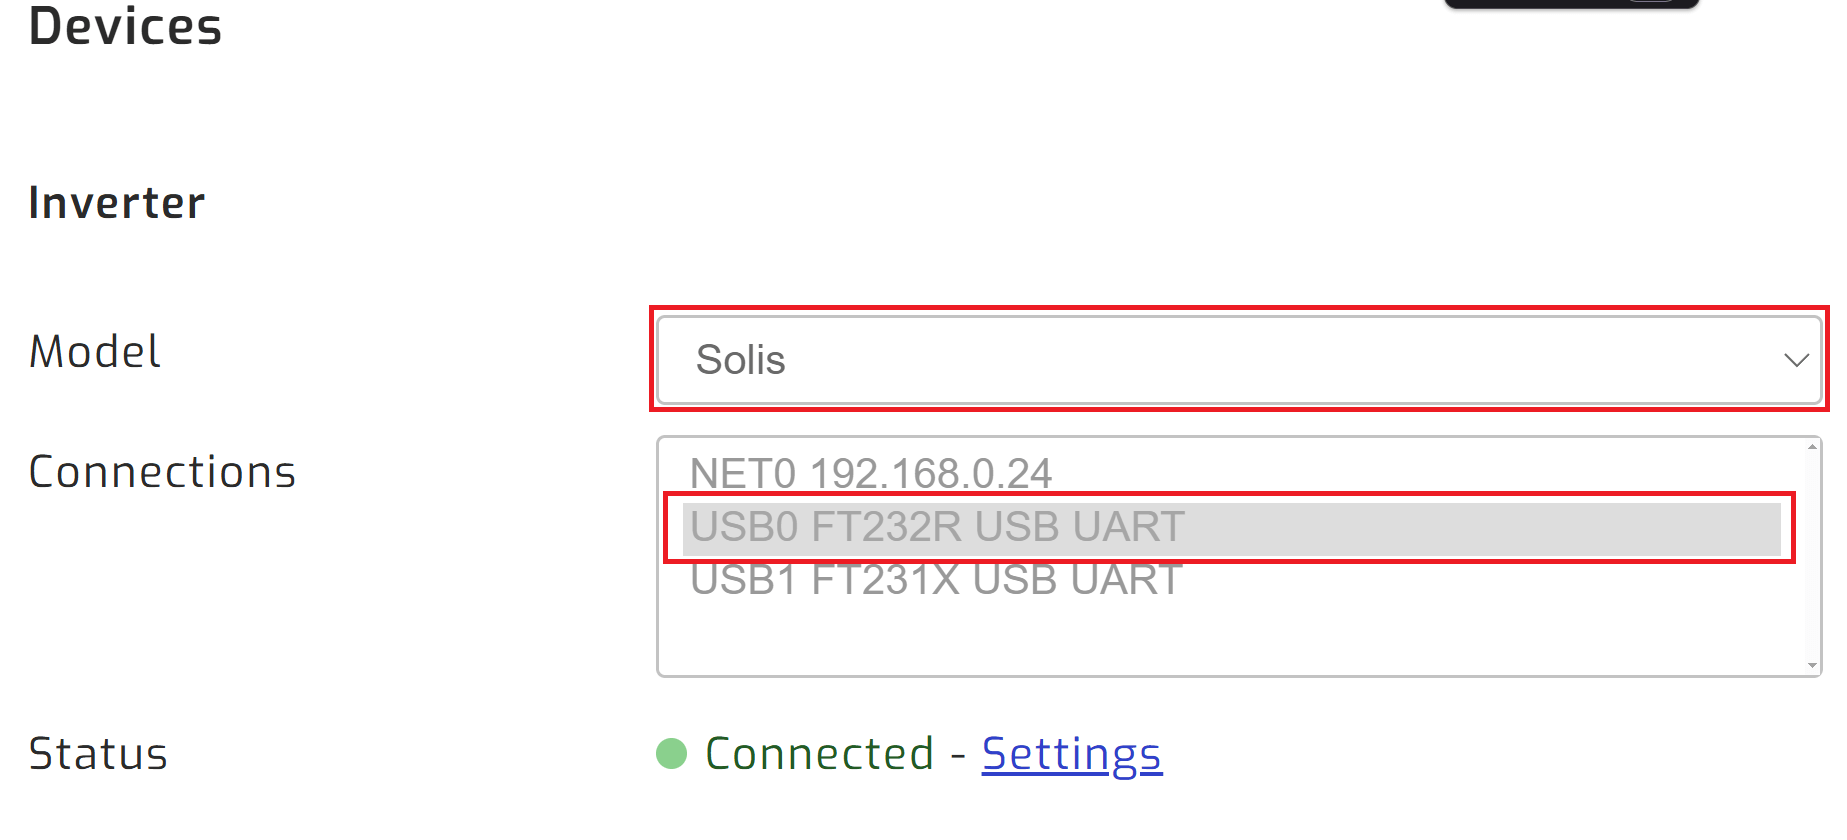Screen dimensions: 1847x840
Task: Click empty area below USB1 in list
Action: (1200, 638)
